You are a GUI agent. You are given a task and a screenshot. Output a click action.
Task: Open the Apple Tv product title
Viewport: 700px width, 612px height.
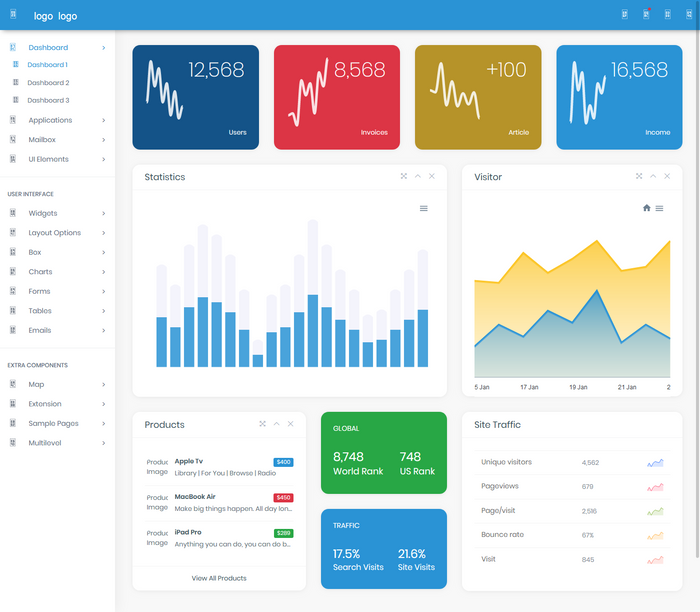pyautogui.click(x=188, y=461)
